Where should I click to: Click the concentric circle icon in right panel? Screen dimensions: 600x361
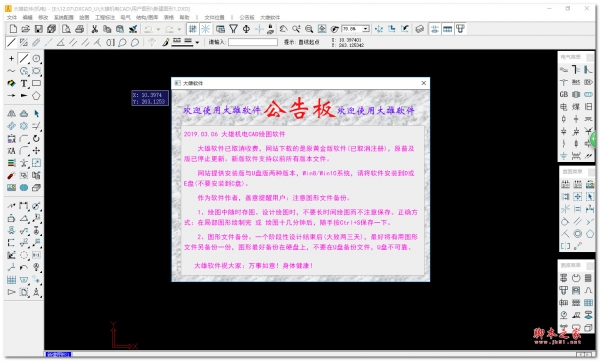click(x=577, y=234)
